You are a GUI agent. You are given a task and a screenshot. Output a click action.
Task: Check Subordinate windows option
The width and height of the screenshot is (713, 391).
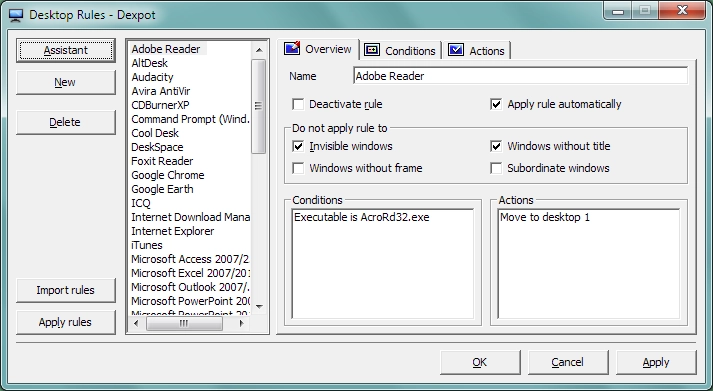click(496, 168)
